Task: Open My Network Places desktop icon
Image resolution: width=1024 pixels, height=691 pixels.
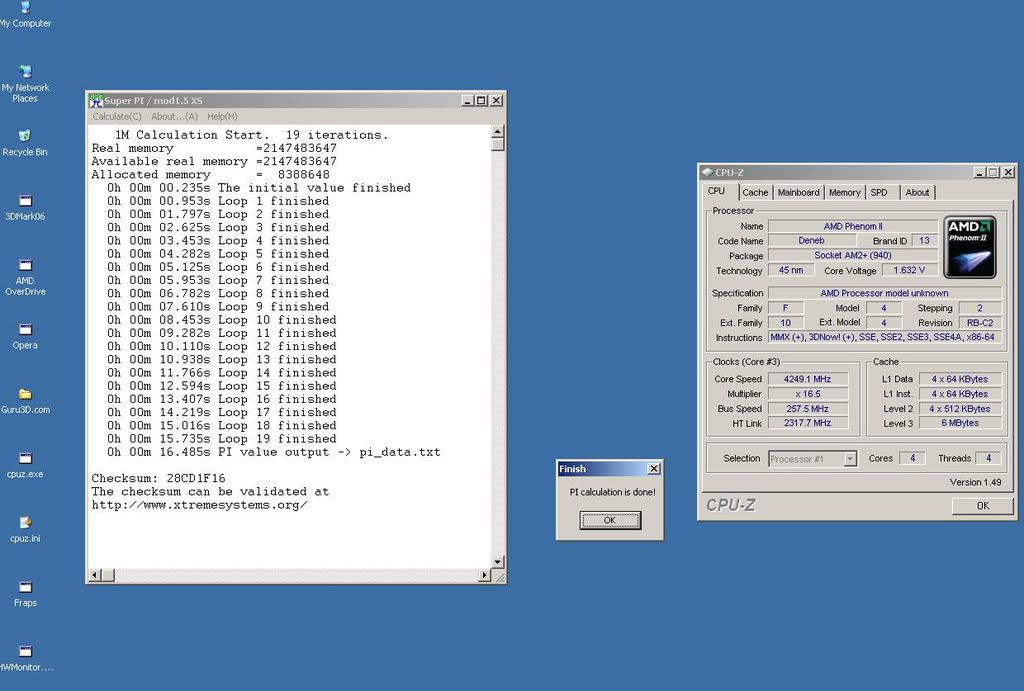Action: (x=25, y=84)
